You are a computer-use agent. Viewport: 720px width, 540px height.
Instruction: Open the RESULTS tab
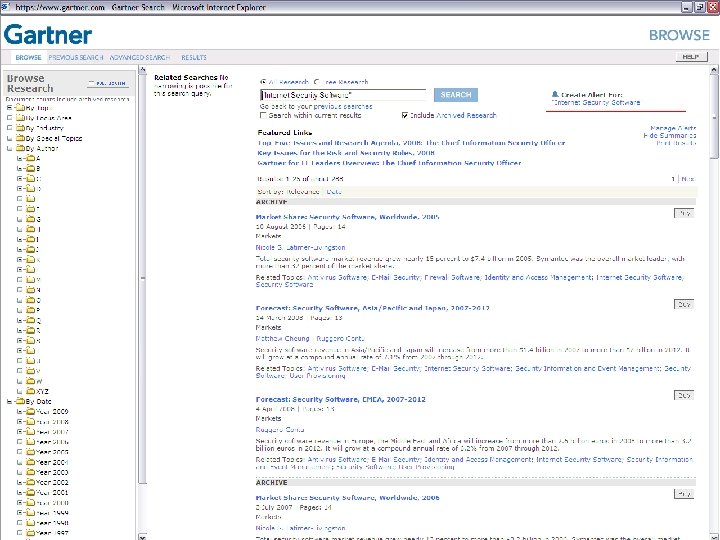pyautogui.click(x=194, y=57)
